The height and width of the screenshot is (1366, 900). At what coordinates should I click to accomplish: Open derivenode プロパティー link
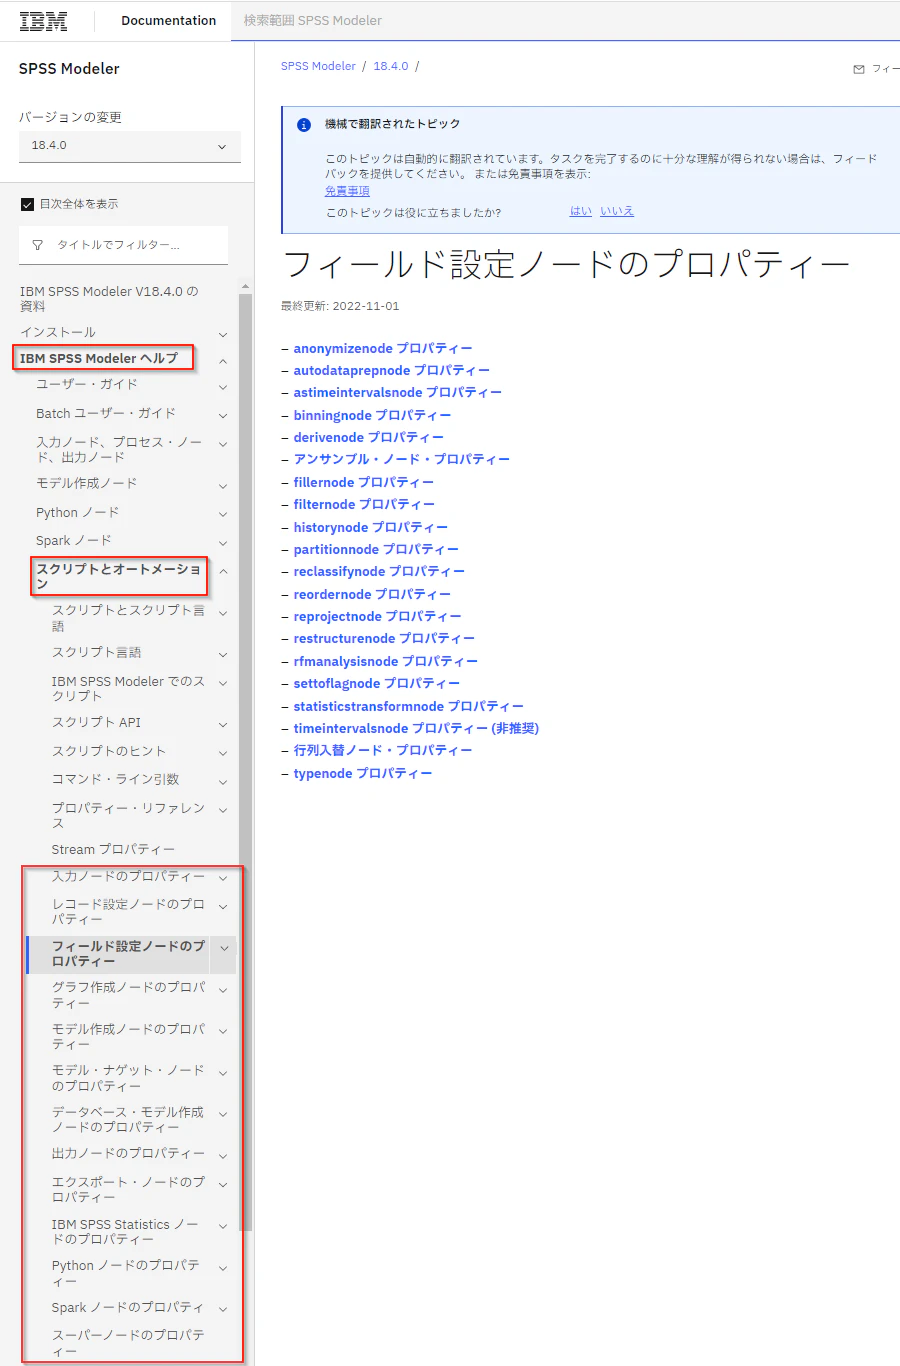[x=369, y=437]
